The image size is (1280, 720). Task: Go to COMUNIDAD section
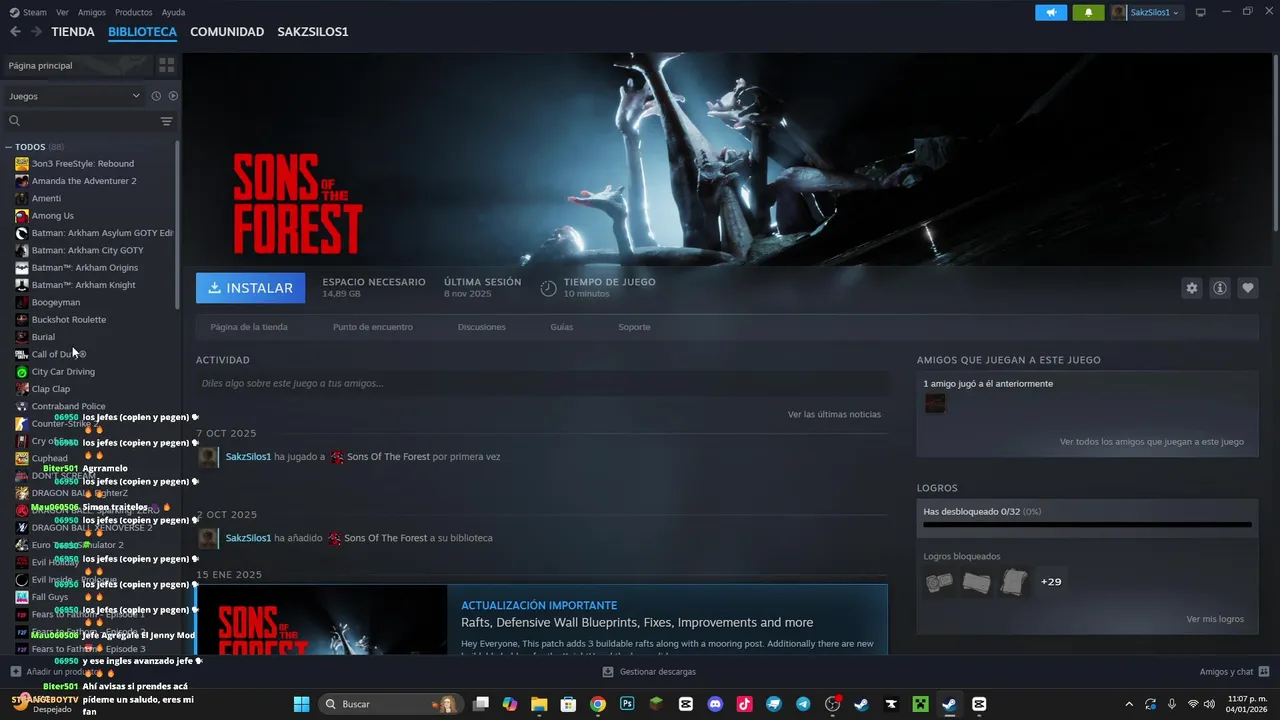227,32
